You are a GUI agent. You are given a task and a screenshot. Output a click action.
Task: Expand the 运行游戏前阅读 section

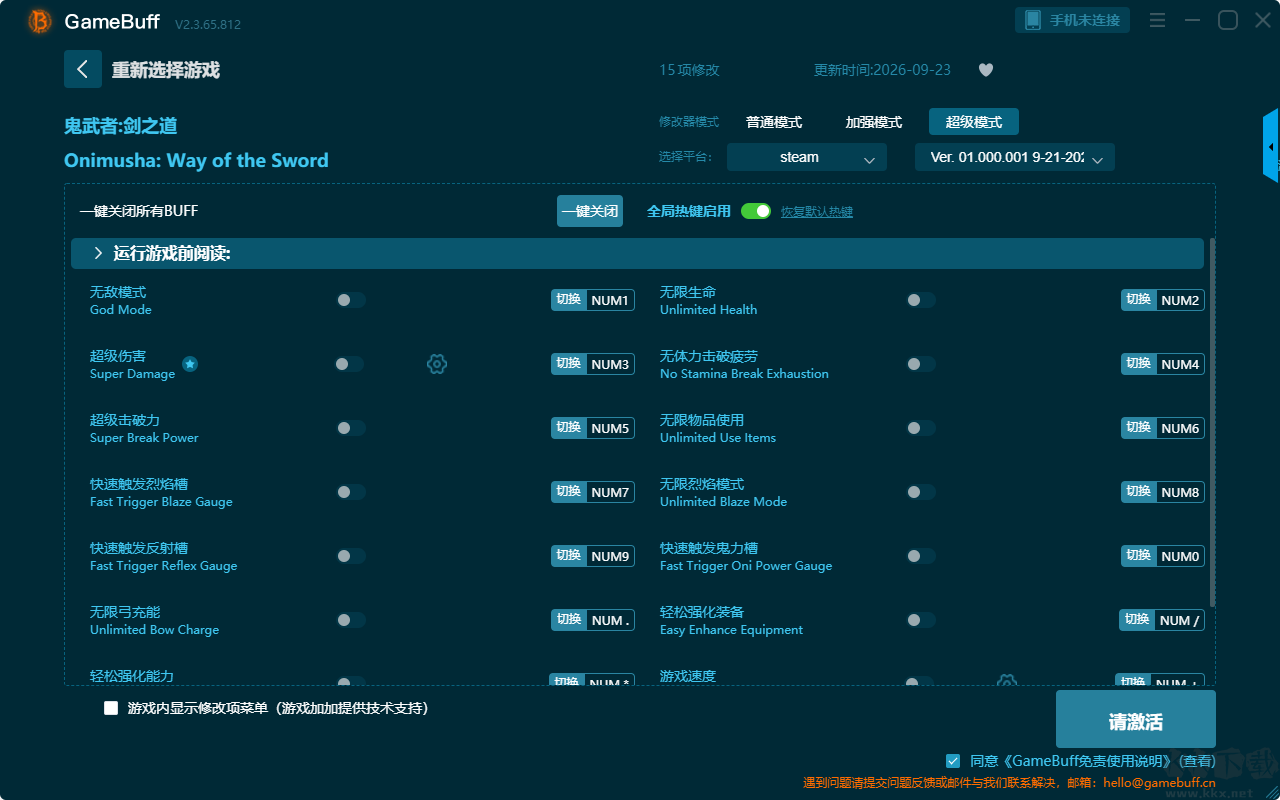coord(637,254)
